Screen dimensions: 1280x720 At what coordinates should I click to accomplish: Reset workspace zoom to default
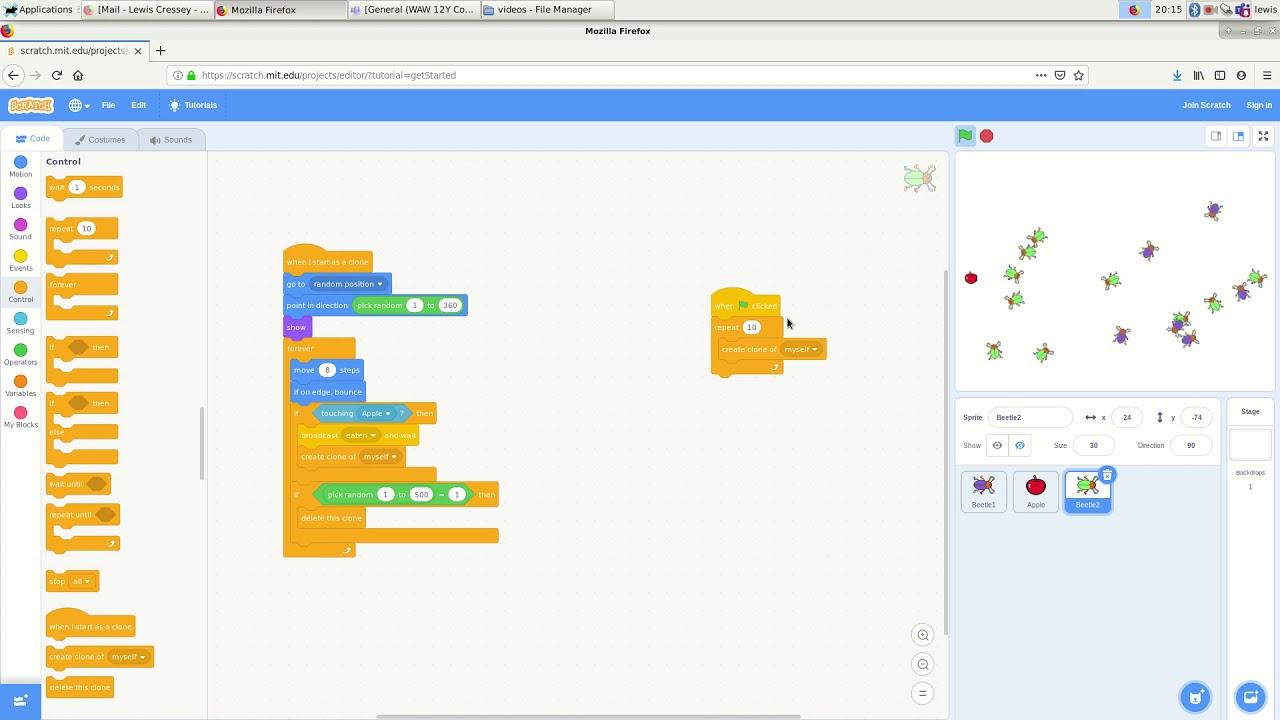point(923,693)
